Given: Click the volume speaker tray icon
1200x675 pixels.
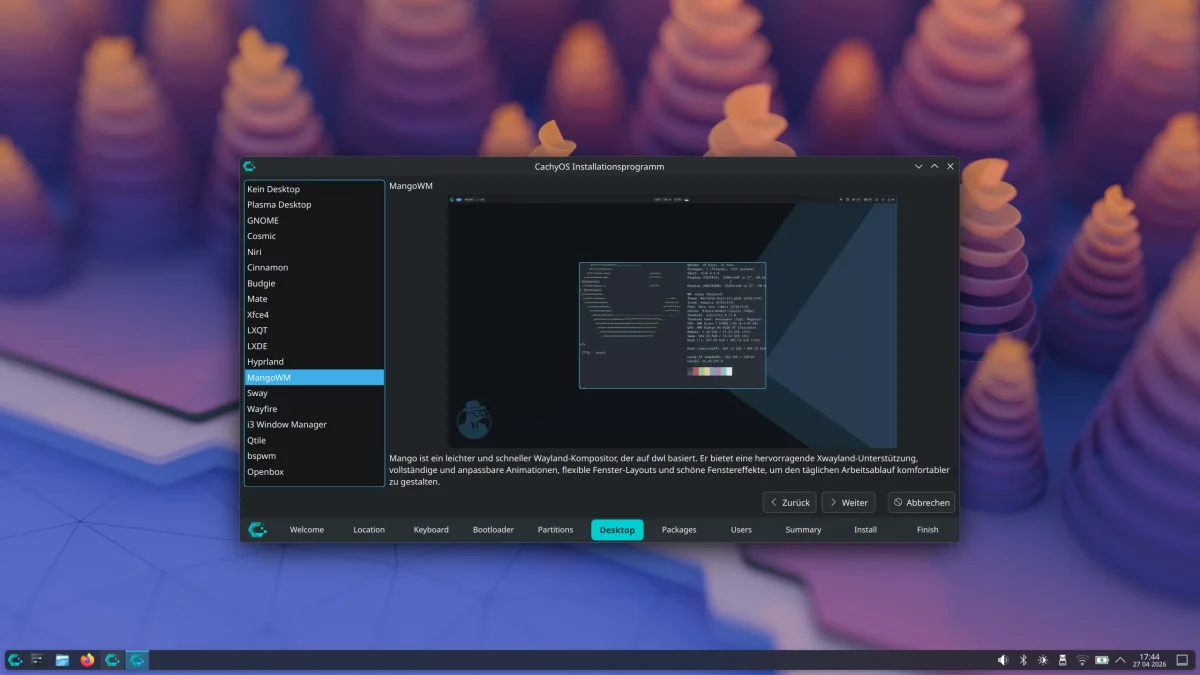Looking at the screenshot, I should [1003, 660].
